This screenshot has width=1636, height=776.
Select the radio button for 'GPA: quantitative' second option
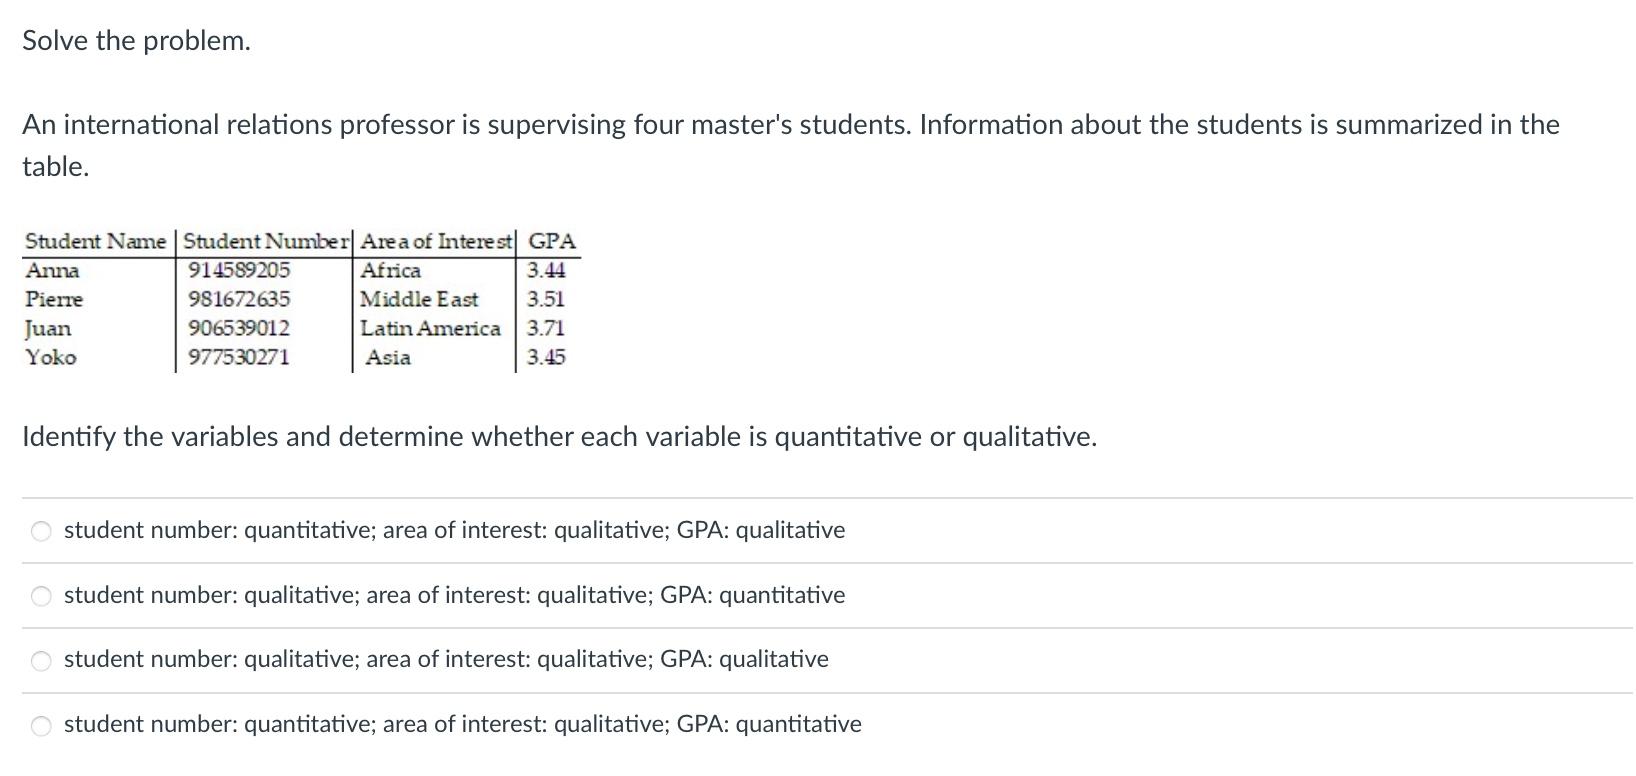[40, 596]
